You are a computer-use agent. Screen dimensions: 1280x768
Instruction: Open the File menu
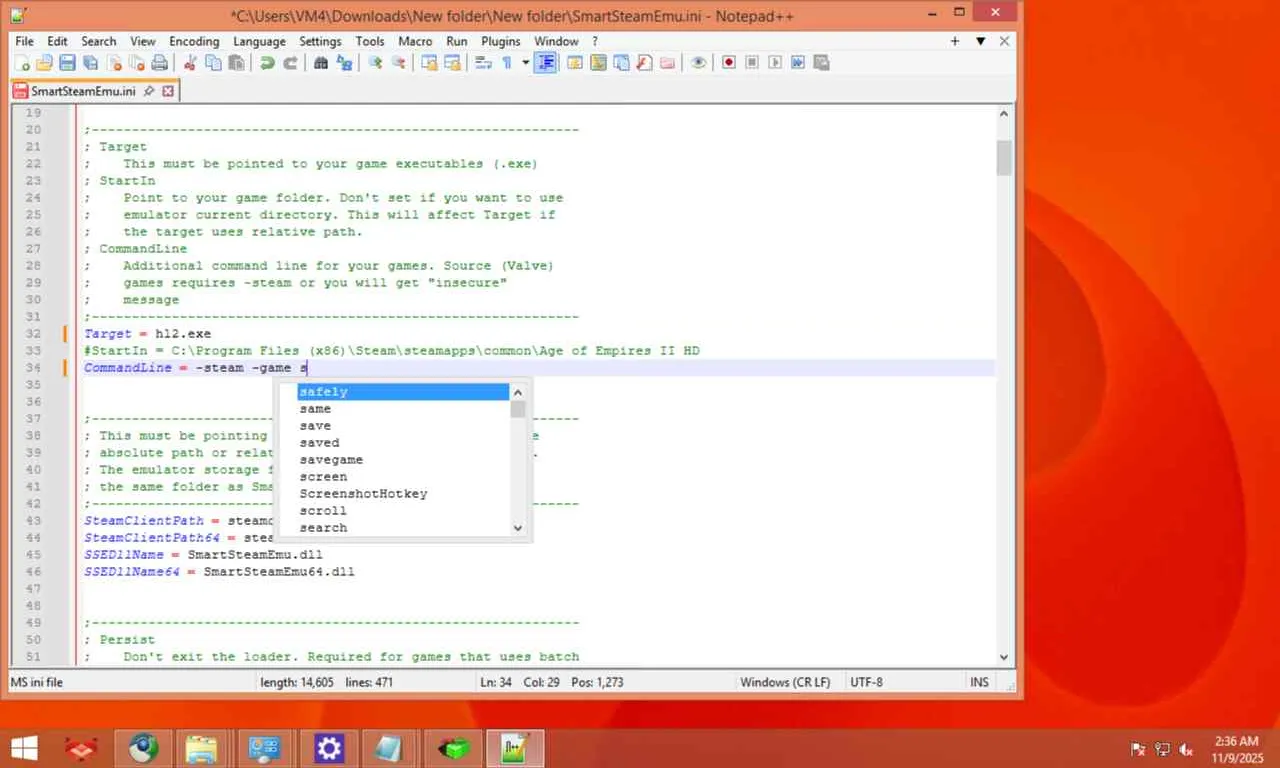pyautogui.click(x=24, y=41)
